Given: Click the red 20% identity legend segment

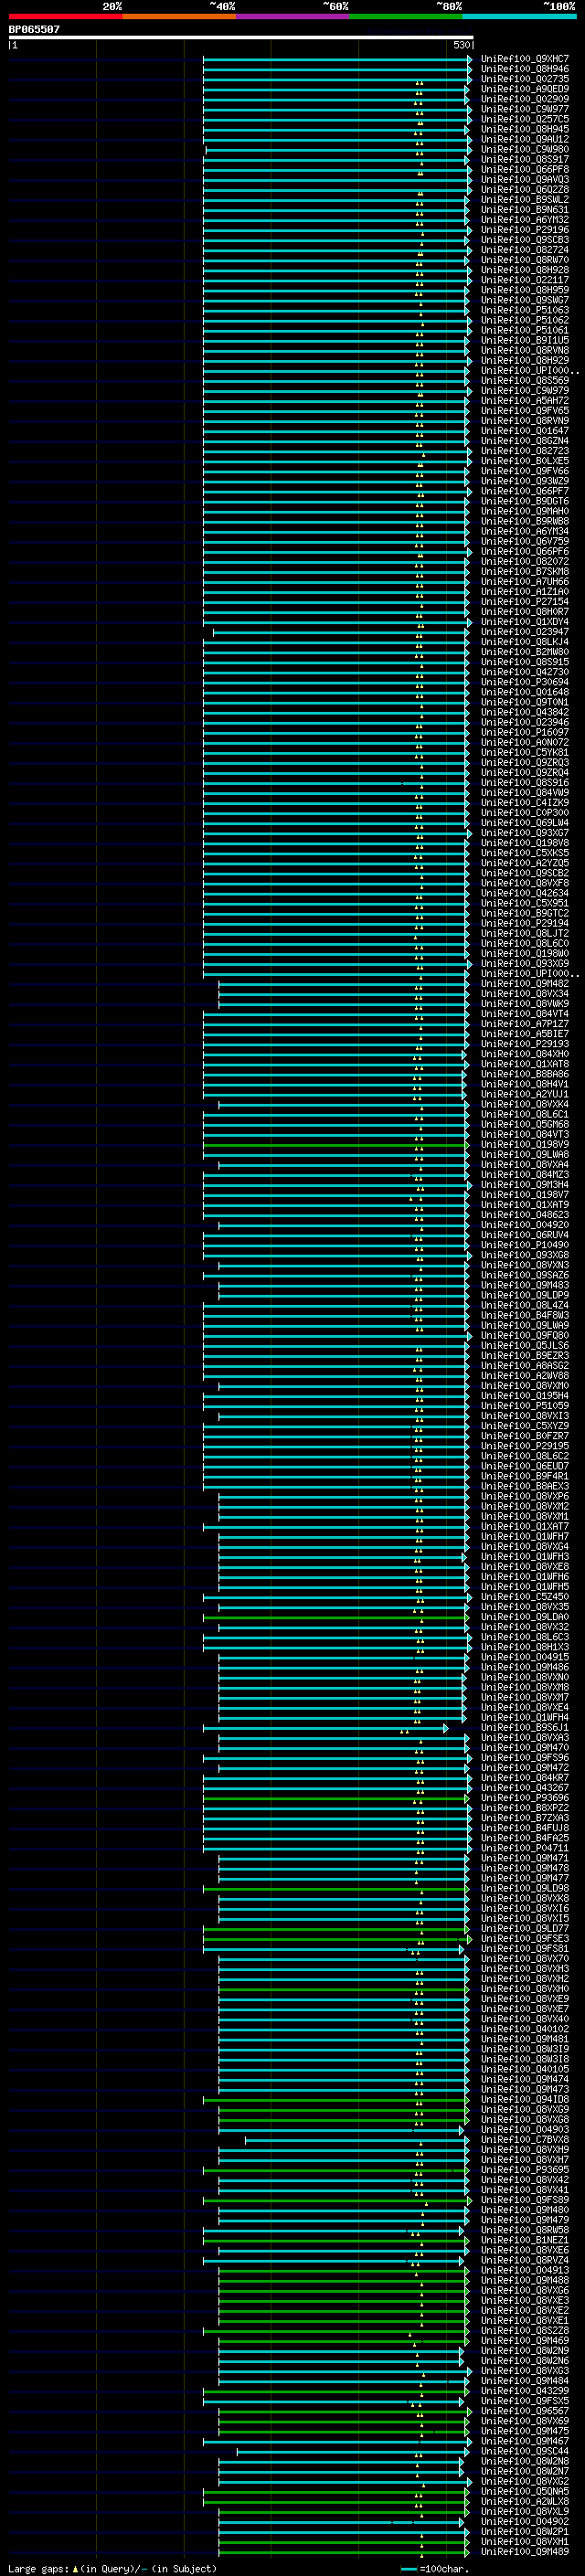Looking at the screenshot, I should click(x=65, y=16).
